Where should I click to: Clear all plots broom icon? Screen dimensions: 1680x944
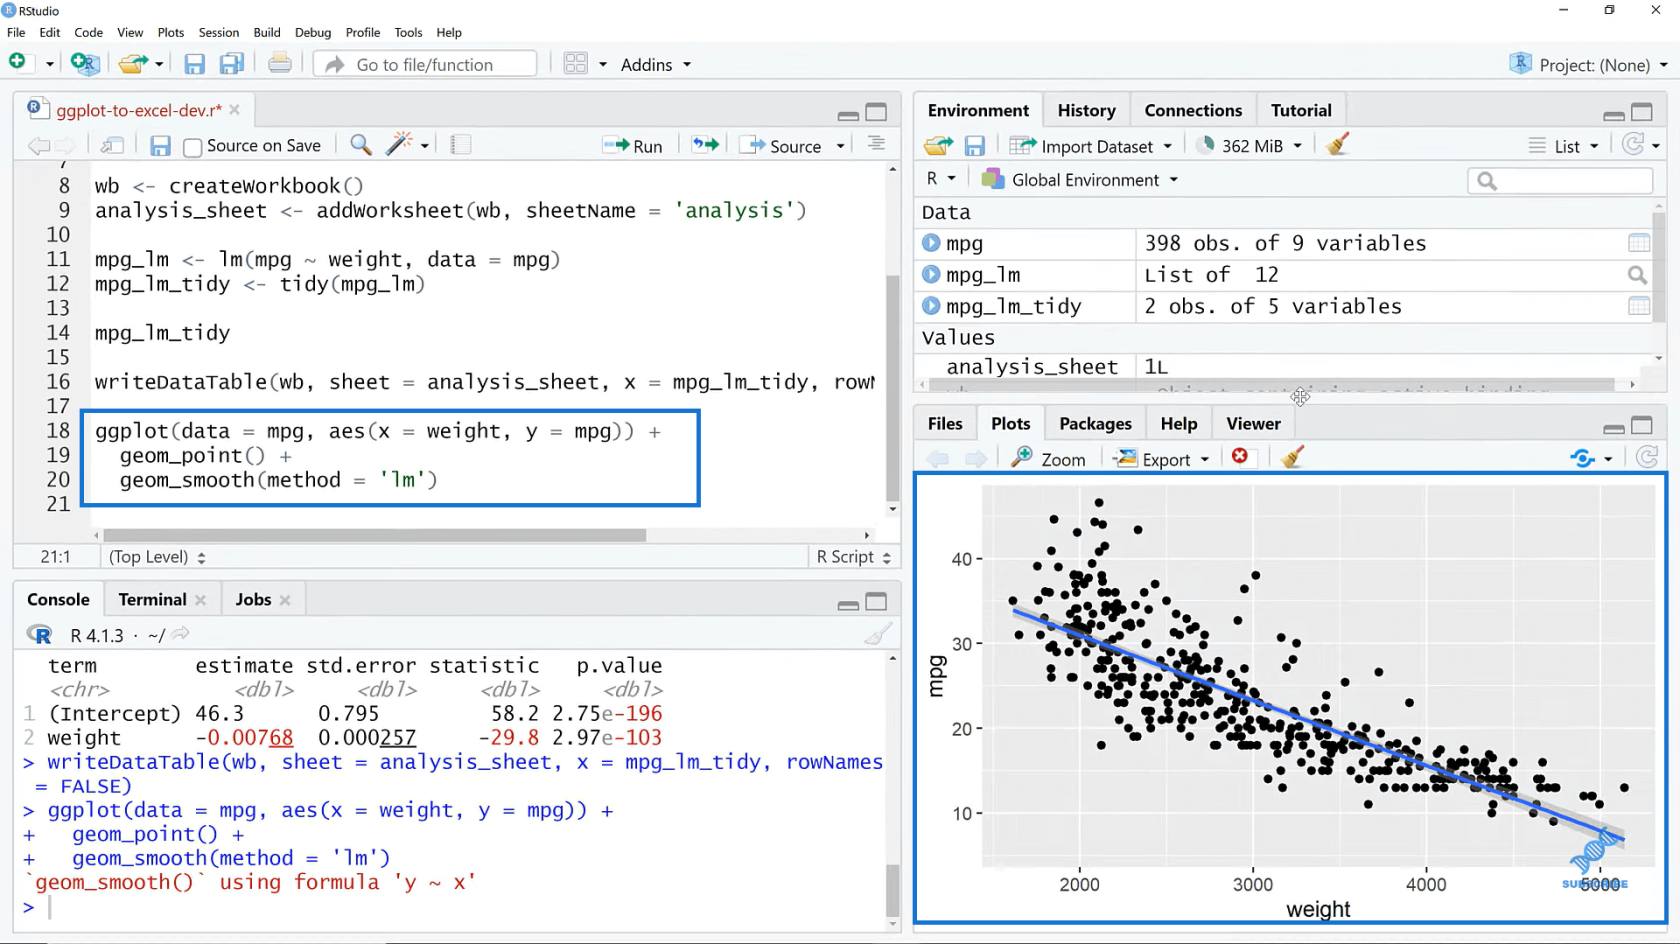[x=1292, y=457]
